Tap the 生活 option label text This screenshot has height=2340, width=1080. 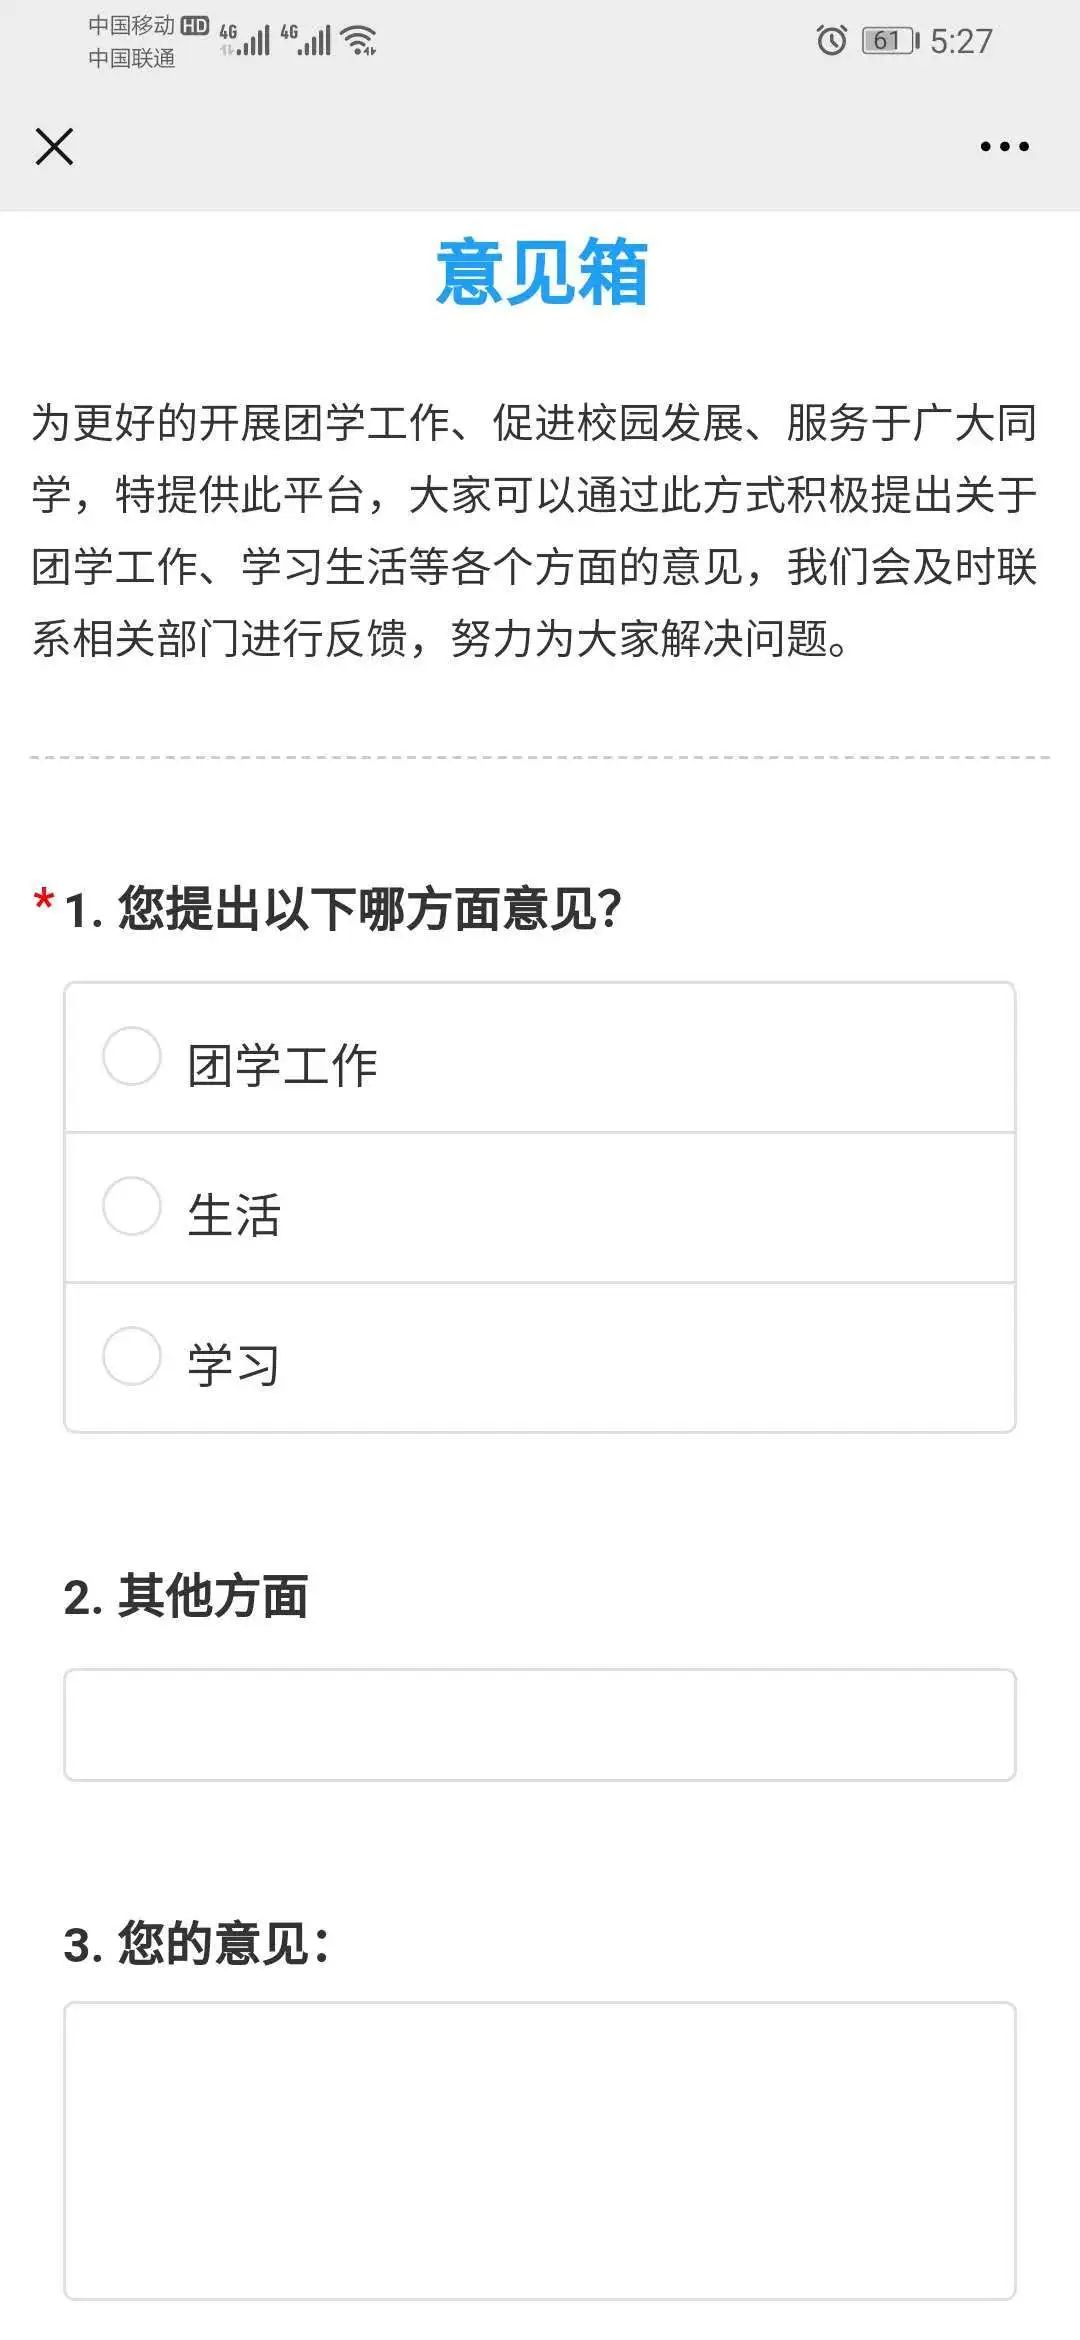point(234,1215)
